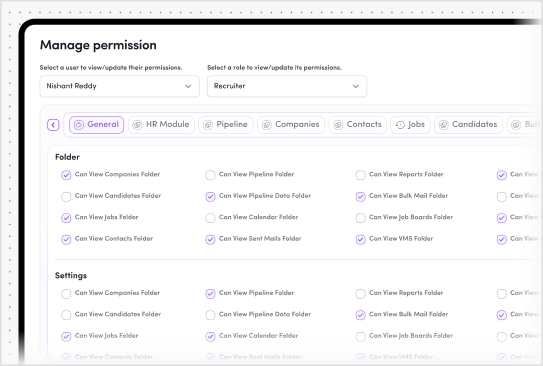This screenshot has height=366, width=543.
Task: Click 'Select a user to view/update their permissions.' label
Action: pyautogui.click(x=111, y=68)
